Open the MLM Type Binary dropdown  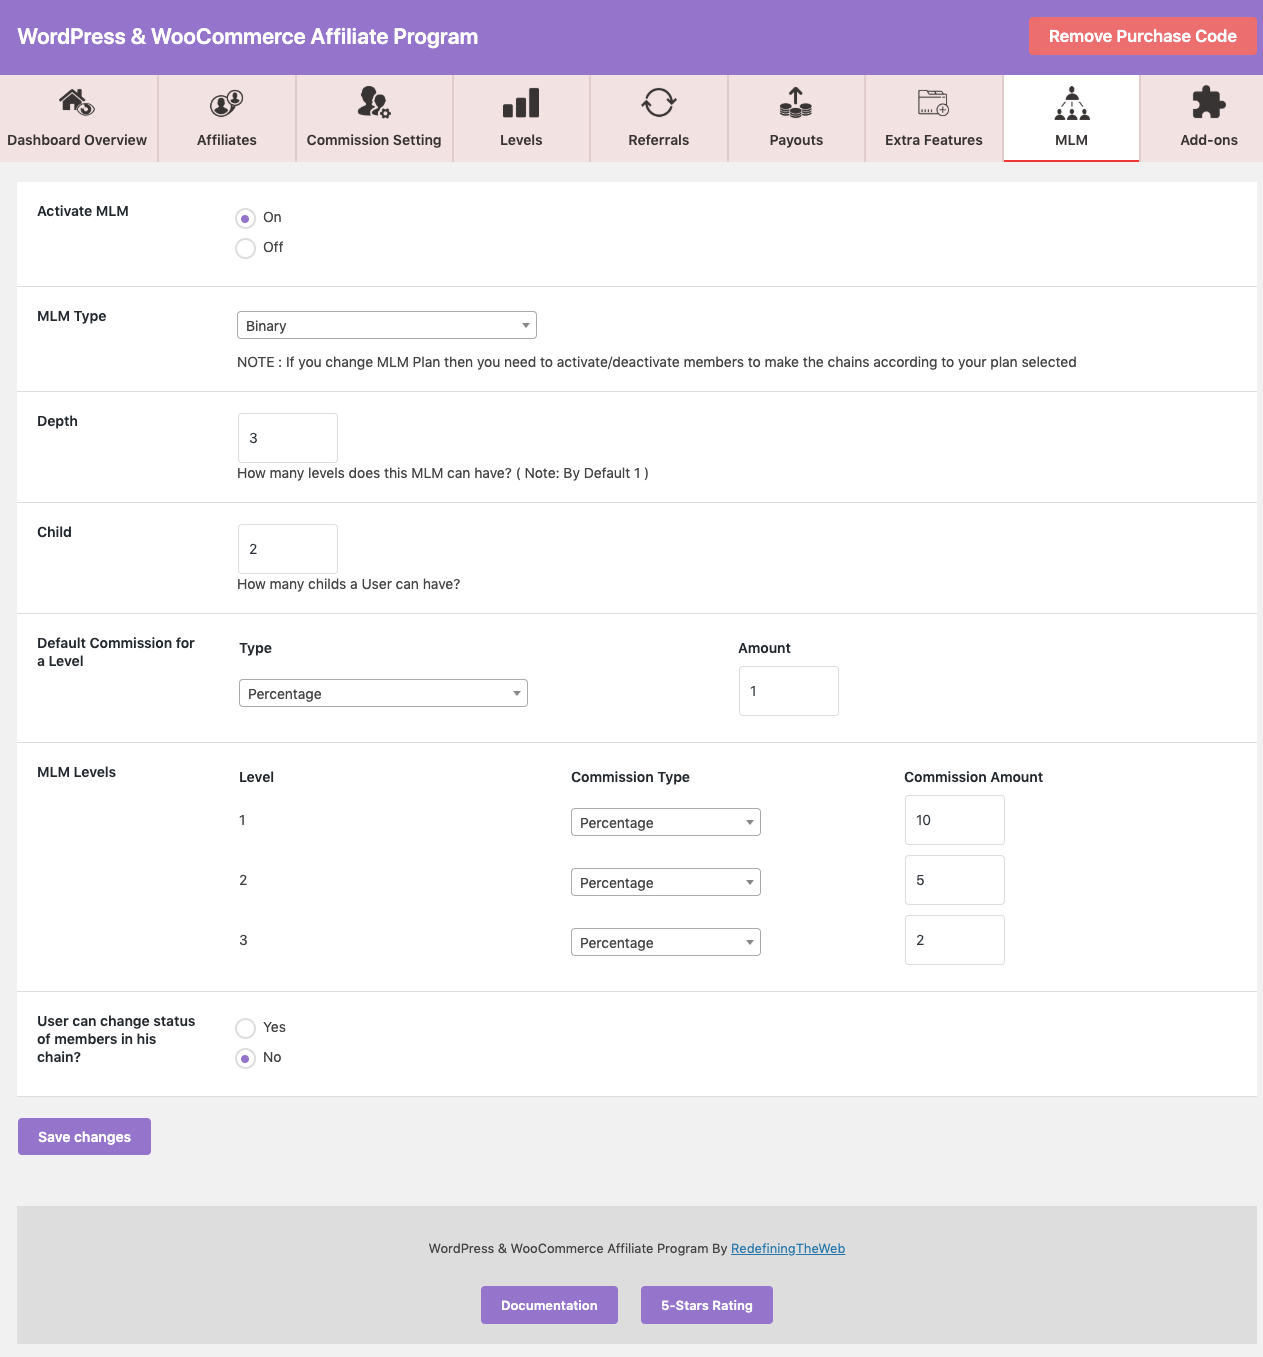387,325
